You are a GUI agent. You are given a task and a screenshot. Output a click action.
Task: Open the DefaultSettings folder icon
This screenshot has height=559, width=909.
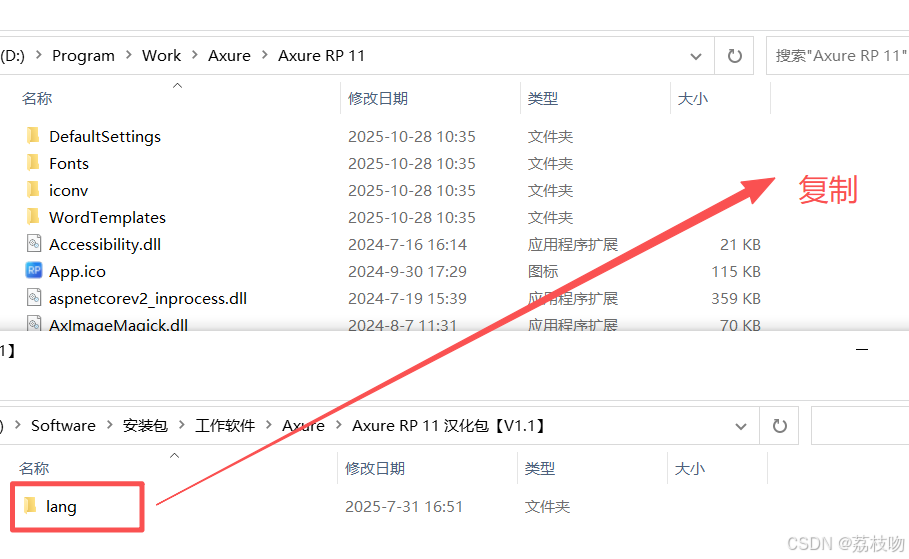tap(34, 136)
